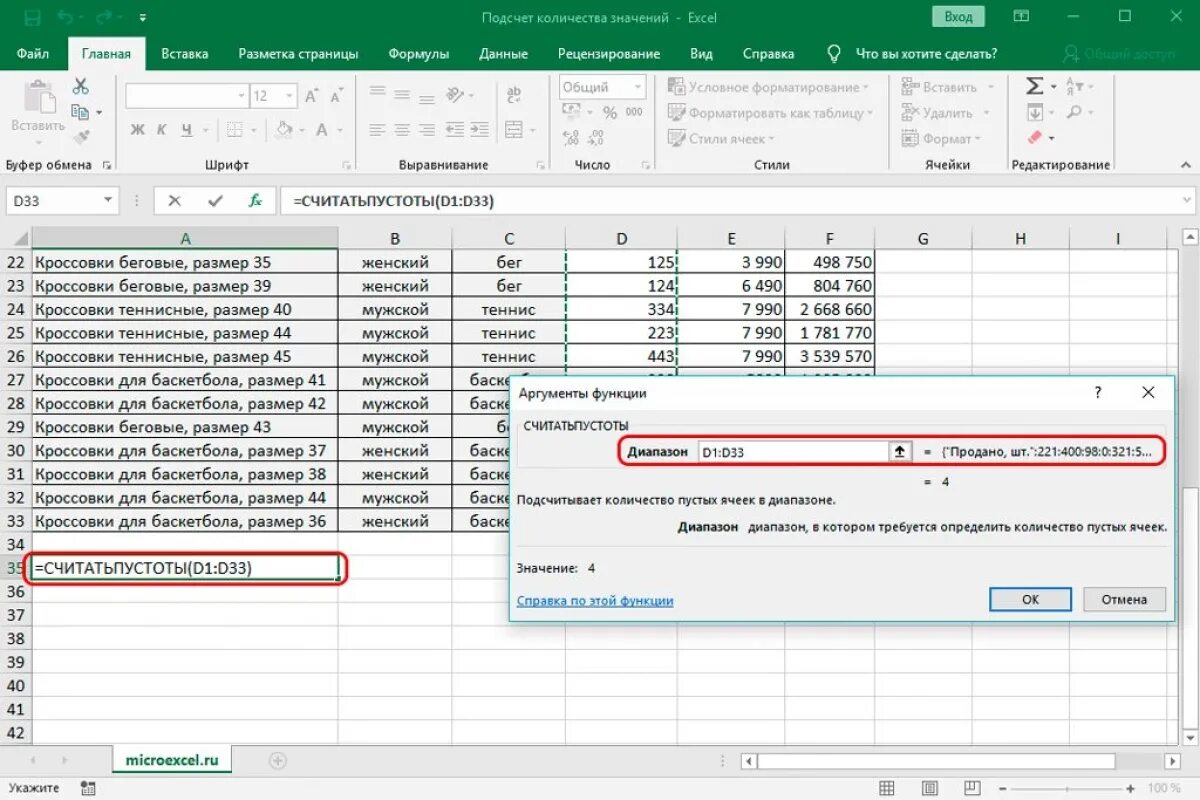Viewport: 1200px width, 800px height.
Task: Click the merge and center icon
Action: pyautogui.click(x=514, y=130)
